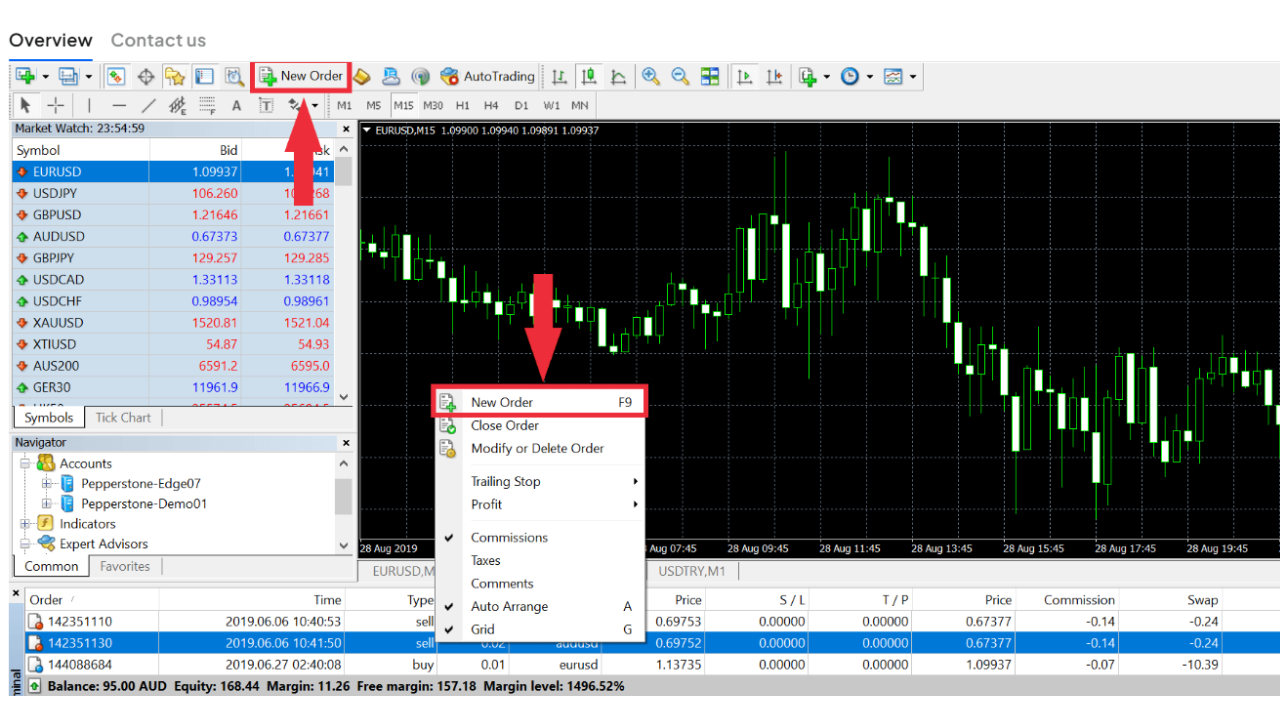Select the draw trendline tool
Viewport: 1280px width, 720px height.
click(x=148, y=105)
